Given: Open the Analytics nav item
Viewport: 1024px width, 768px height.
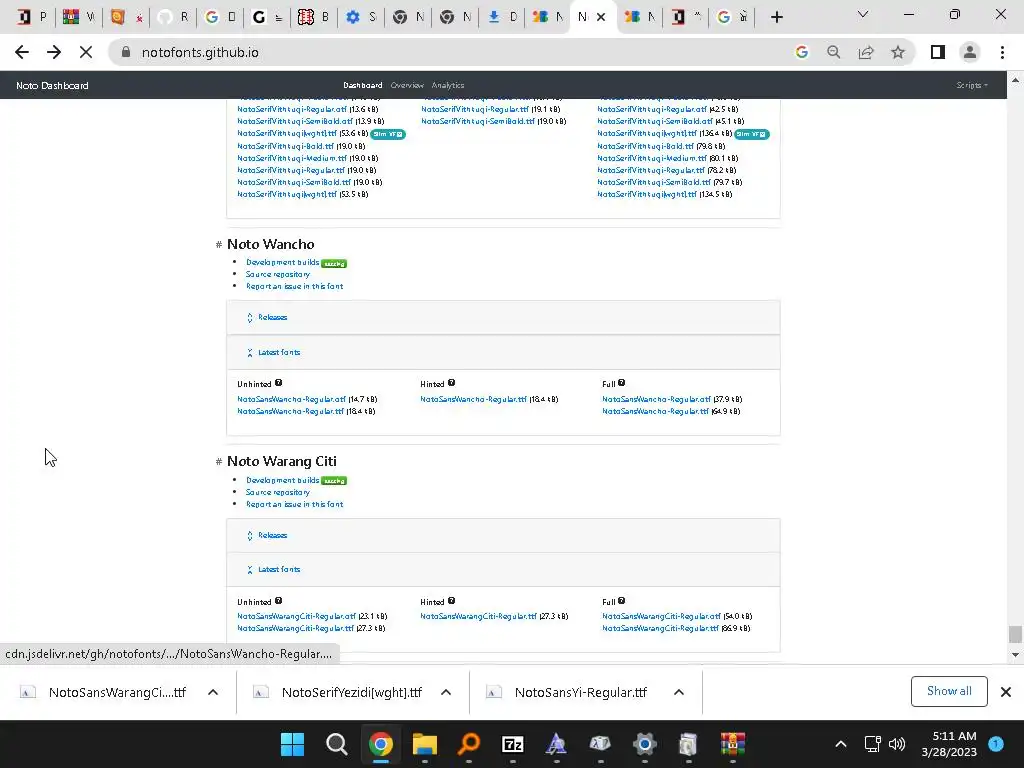Looking at the screenshot, I should (448, 86).
